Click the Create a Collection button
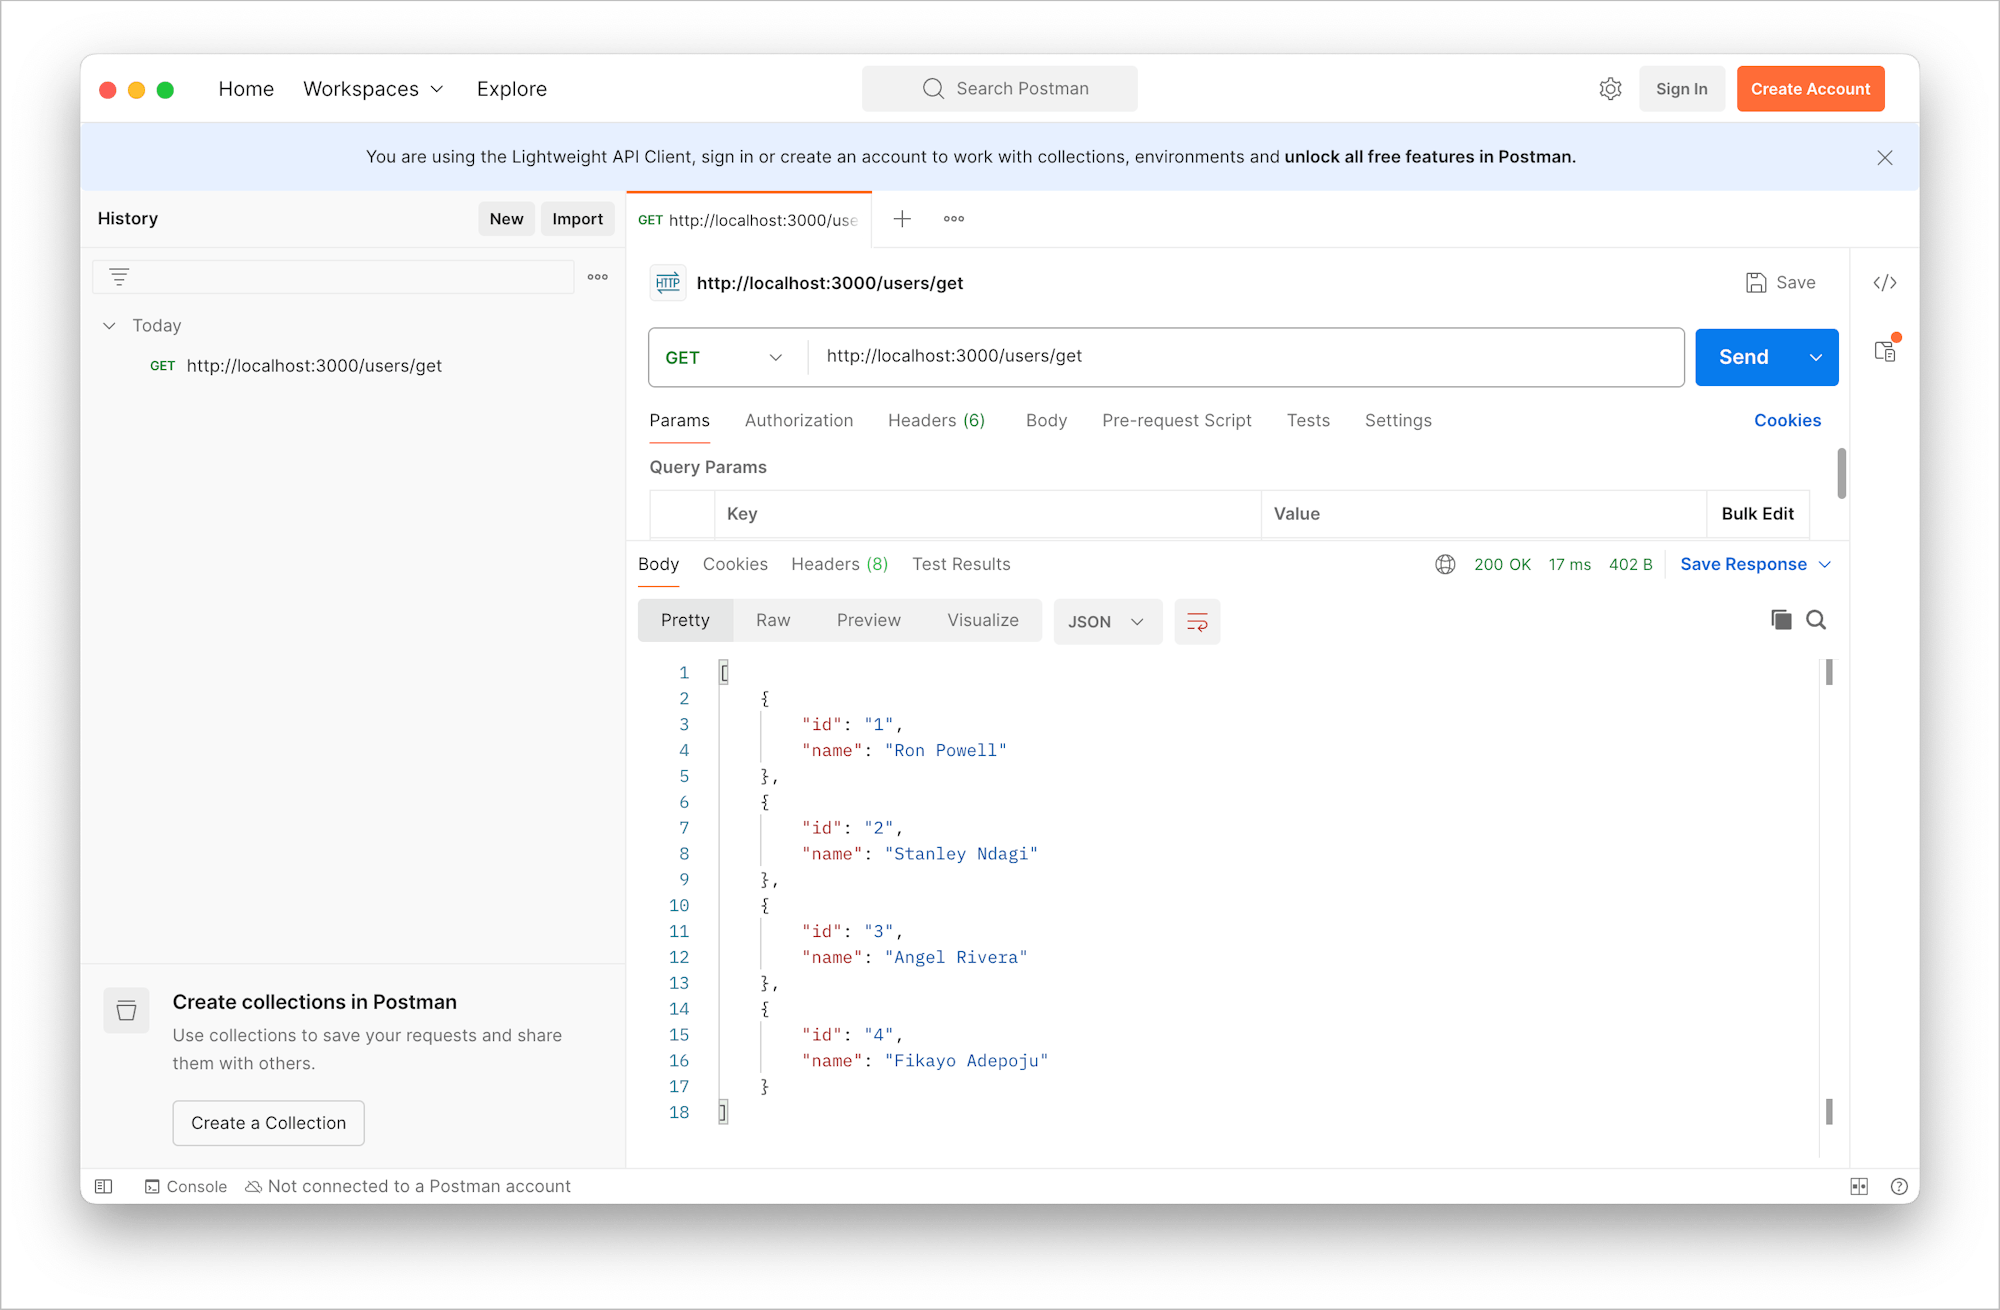 [x=268, y=1123]
